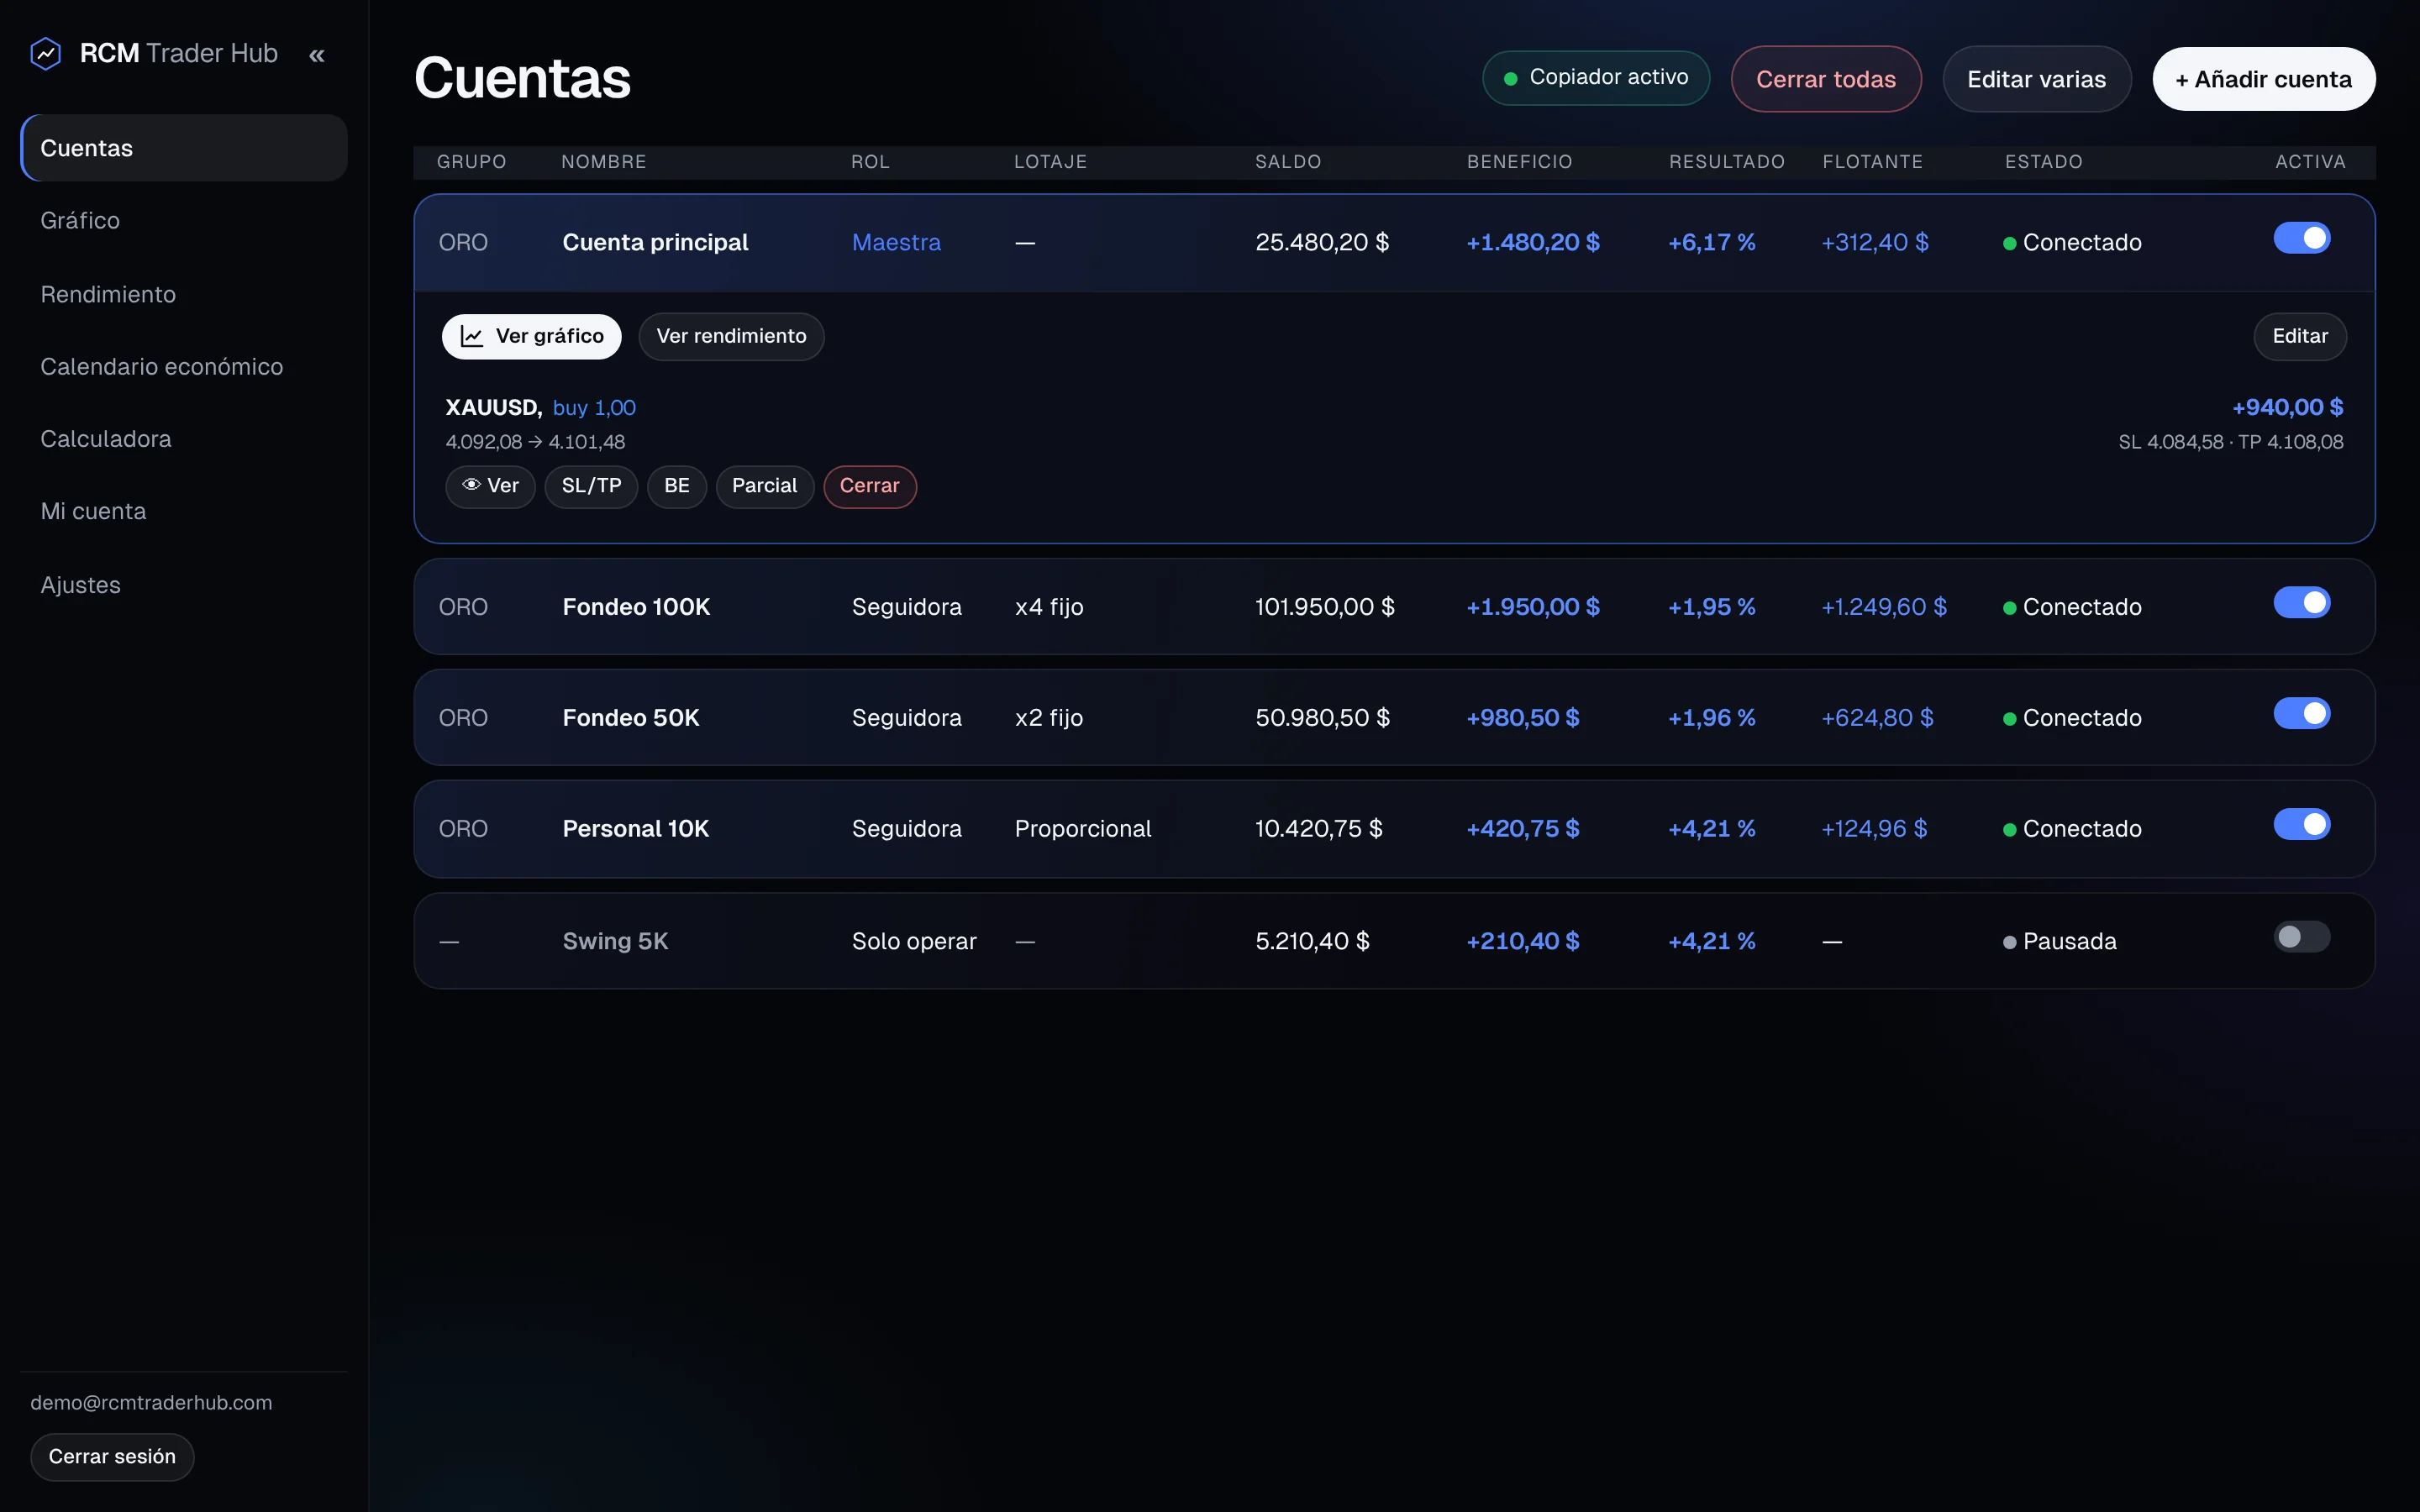2420x1512 pixels.
Task: Toggle the Personal 10K active switch
Action: coord(2301,825)
